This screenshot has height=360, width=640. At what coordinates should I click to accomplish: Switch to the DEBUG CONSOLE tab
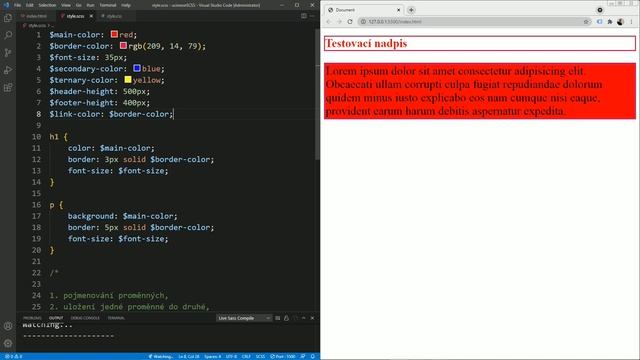tap(85, 318)
